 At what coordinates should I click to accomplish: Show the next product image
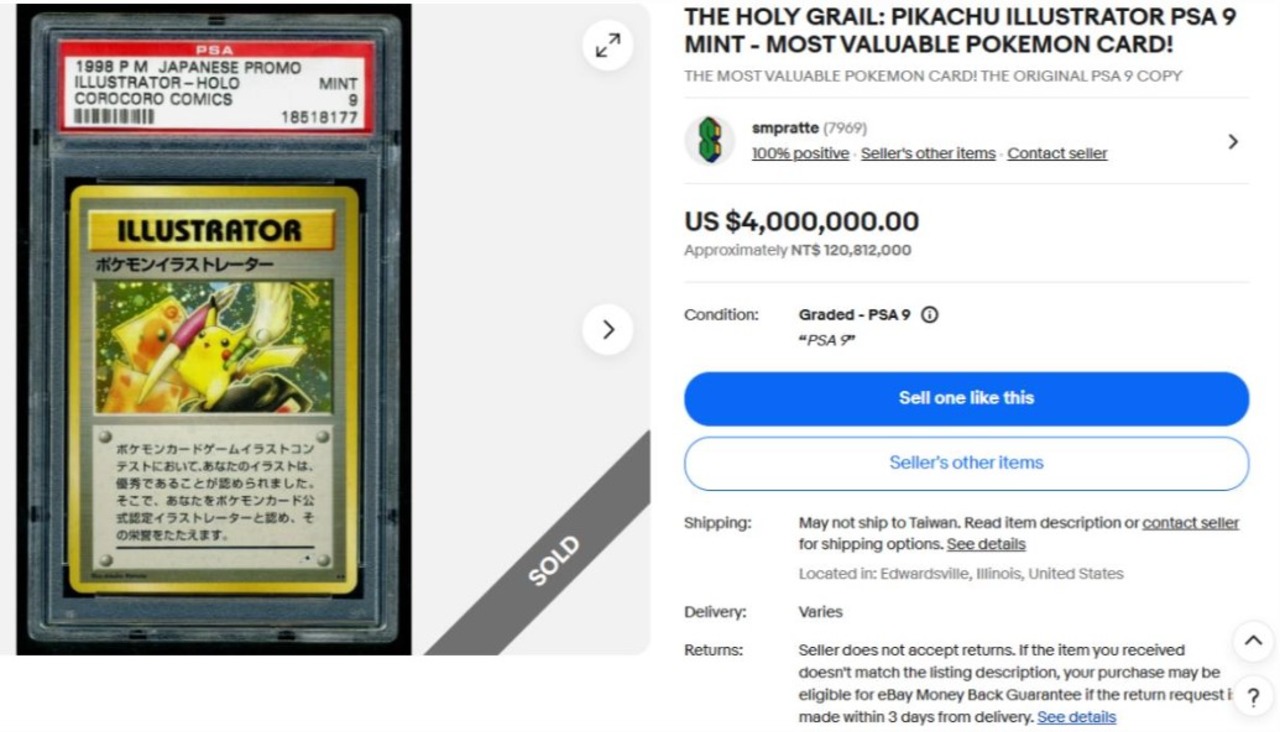[608, 329]
